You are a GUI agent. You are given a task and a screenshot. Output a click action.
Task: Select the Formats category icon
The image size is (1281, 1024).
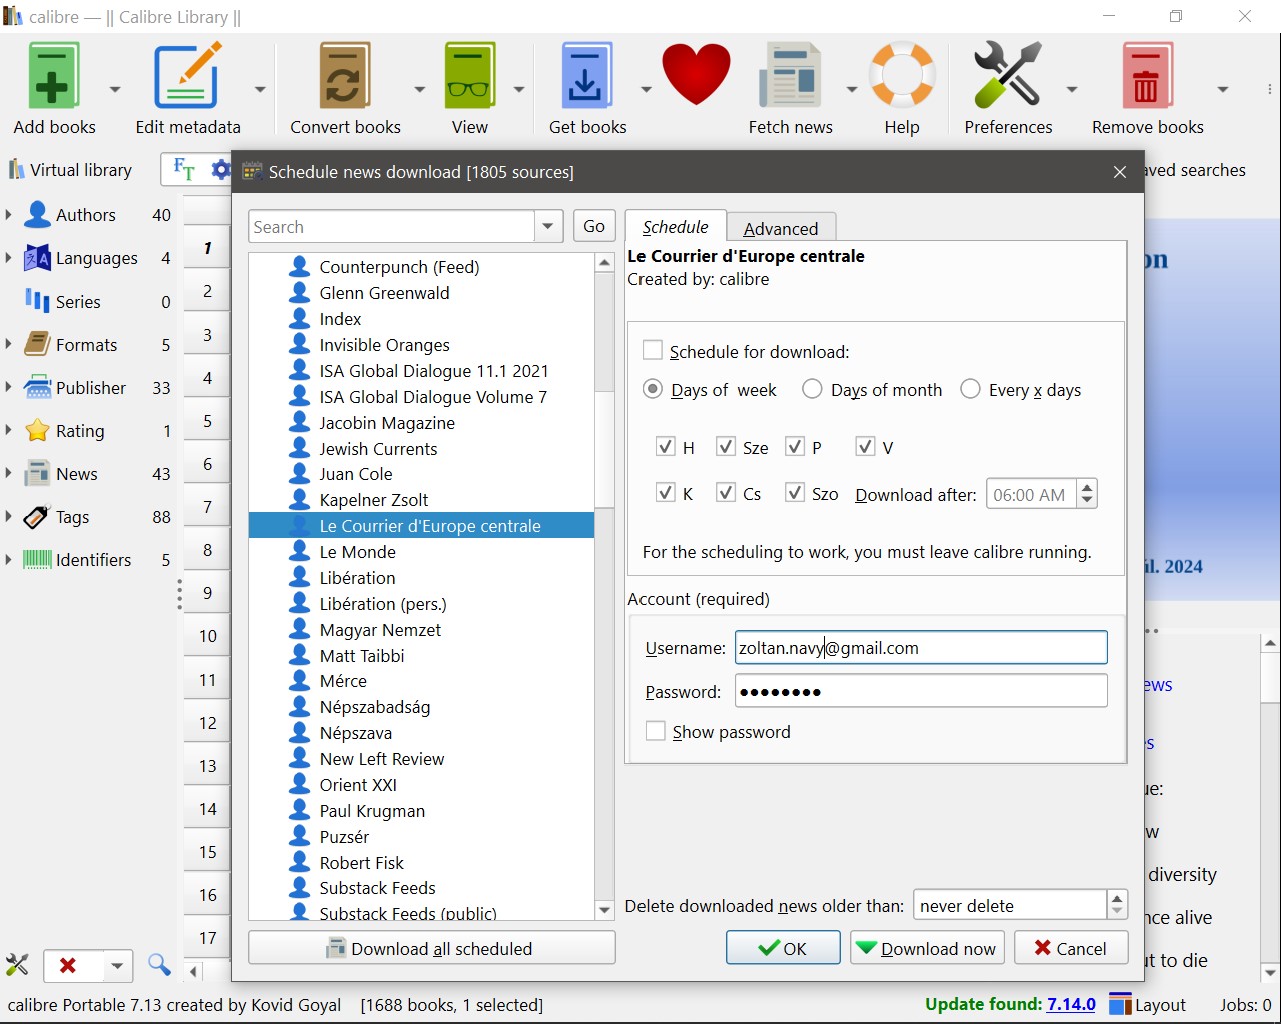(x=38, y=345)
